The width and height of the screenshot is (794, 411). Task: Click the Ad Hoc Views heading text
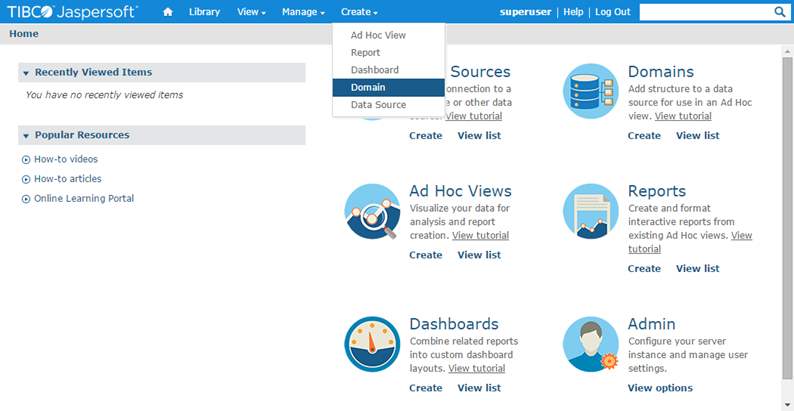point(460,191)
